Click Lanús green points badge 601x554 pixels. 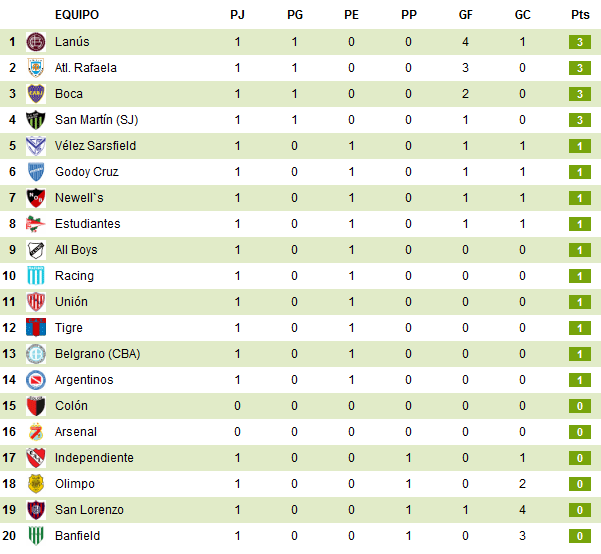(x=580, y=42)
